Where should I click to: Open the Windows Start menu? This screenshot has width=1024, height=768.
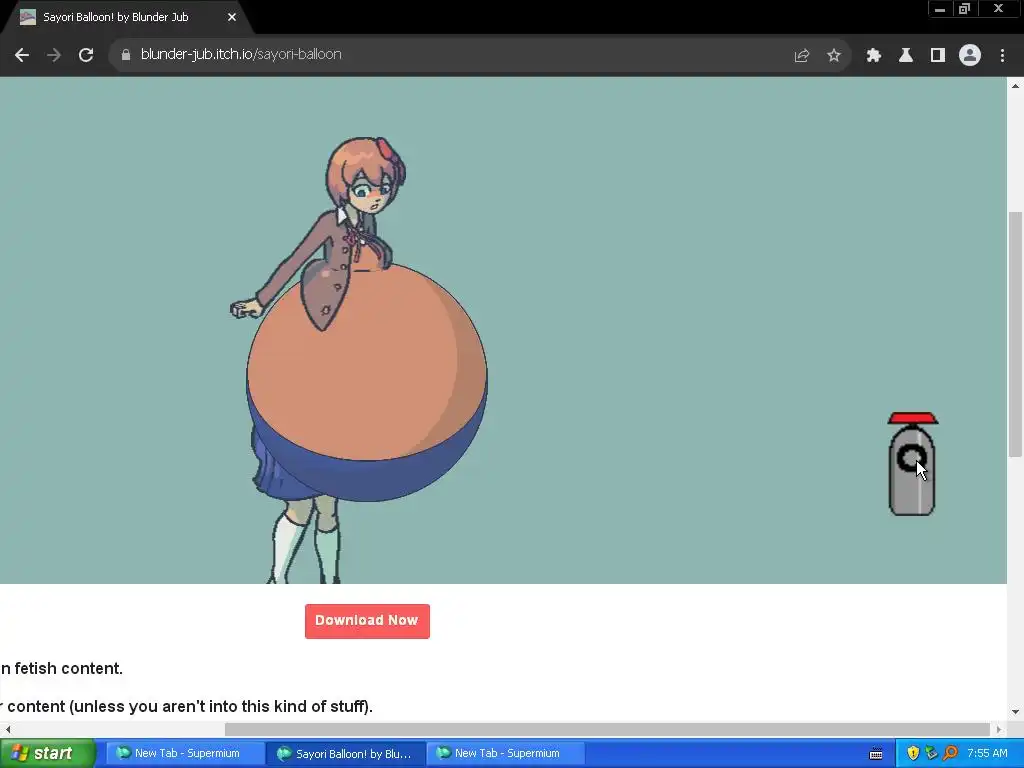pos(46,754)
